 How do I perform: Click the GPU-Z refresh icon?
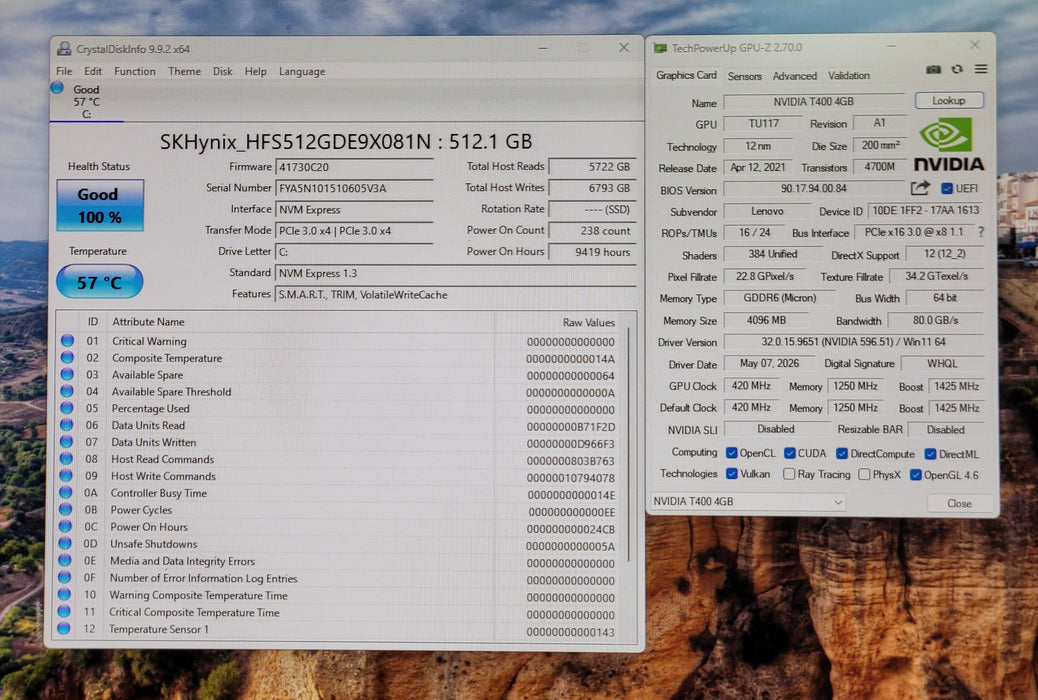[957, 70]
